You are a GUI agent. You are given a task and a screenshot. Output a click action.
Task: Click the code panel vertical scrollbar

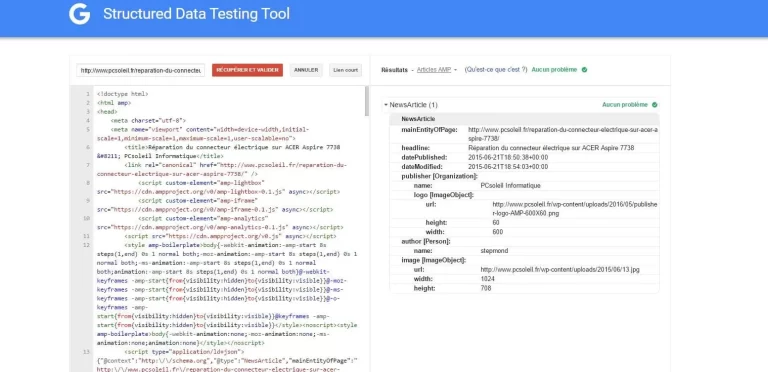coord(367,101)
